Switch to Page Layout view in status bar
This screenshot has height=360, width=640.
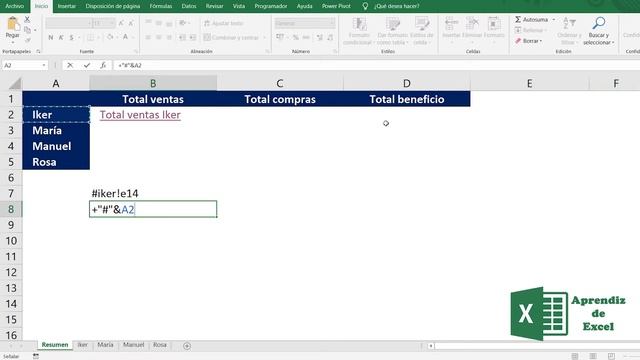593,356
